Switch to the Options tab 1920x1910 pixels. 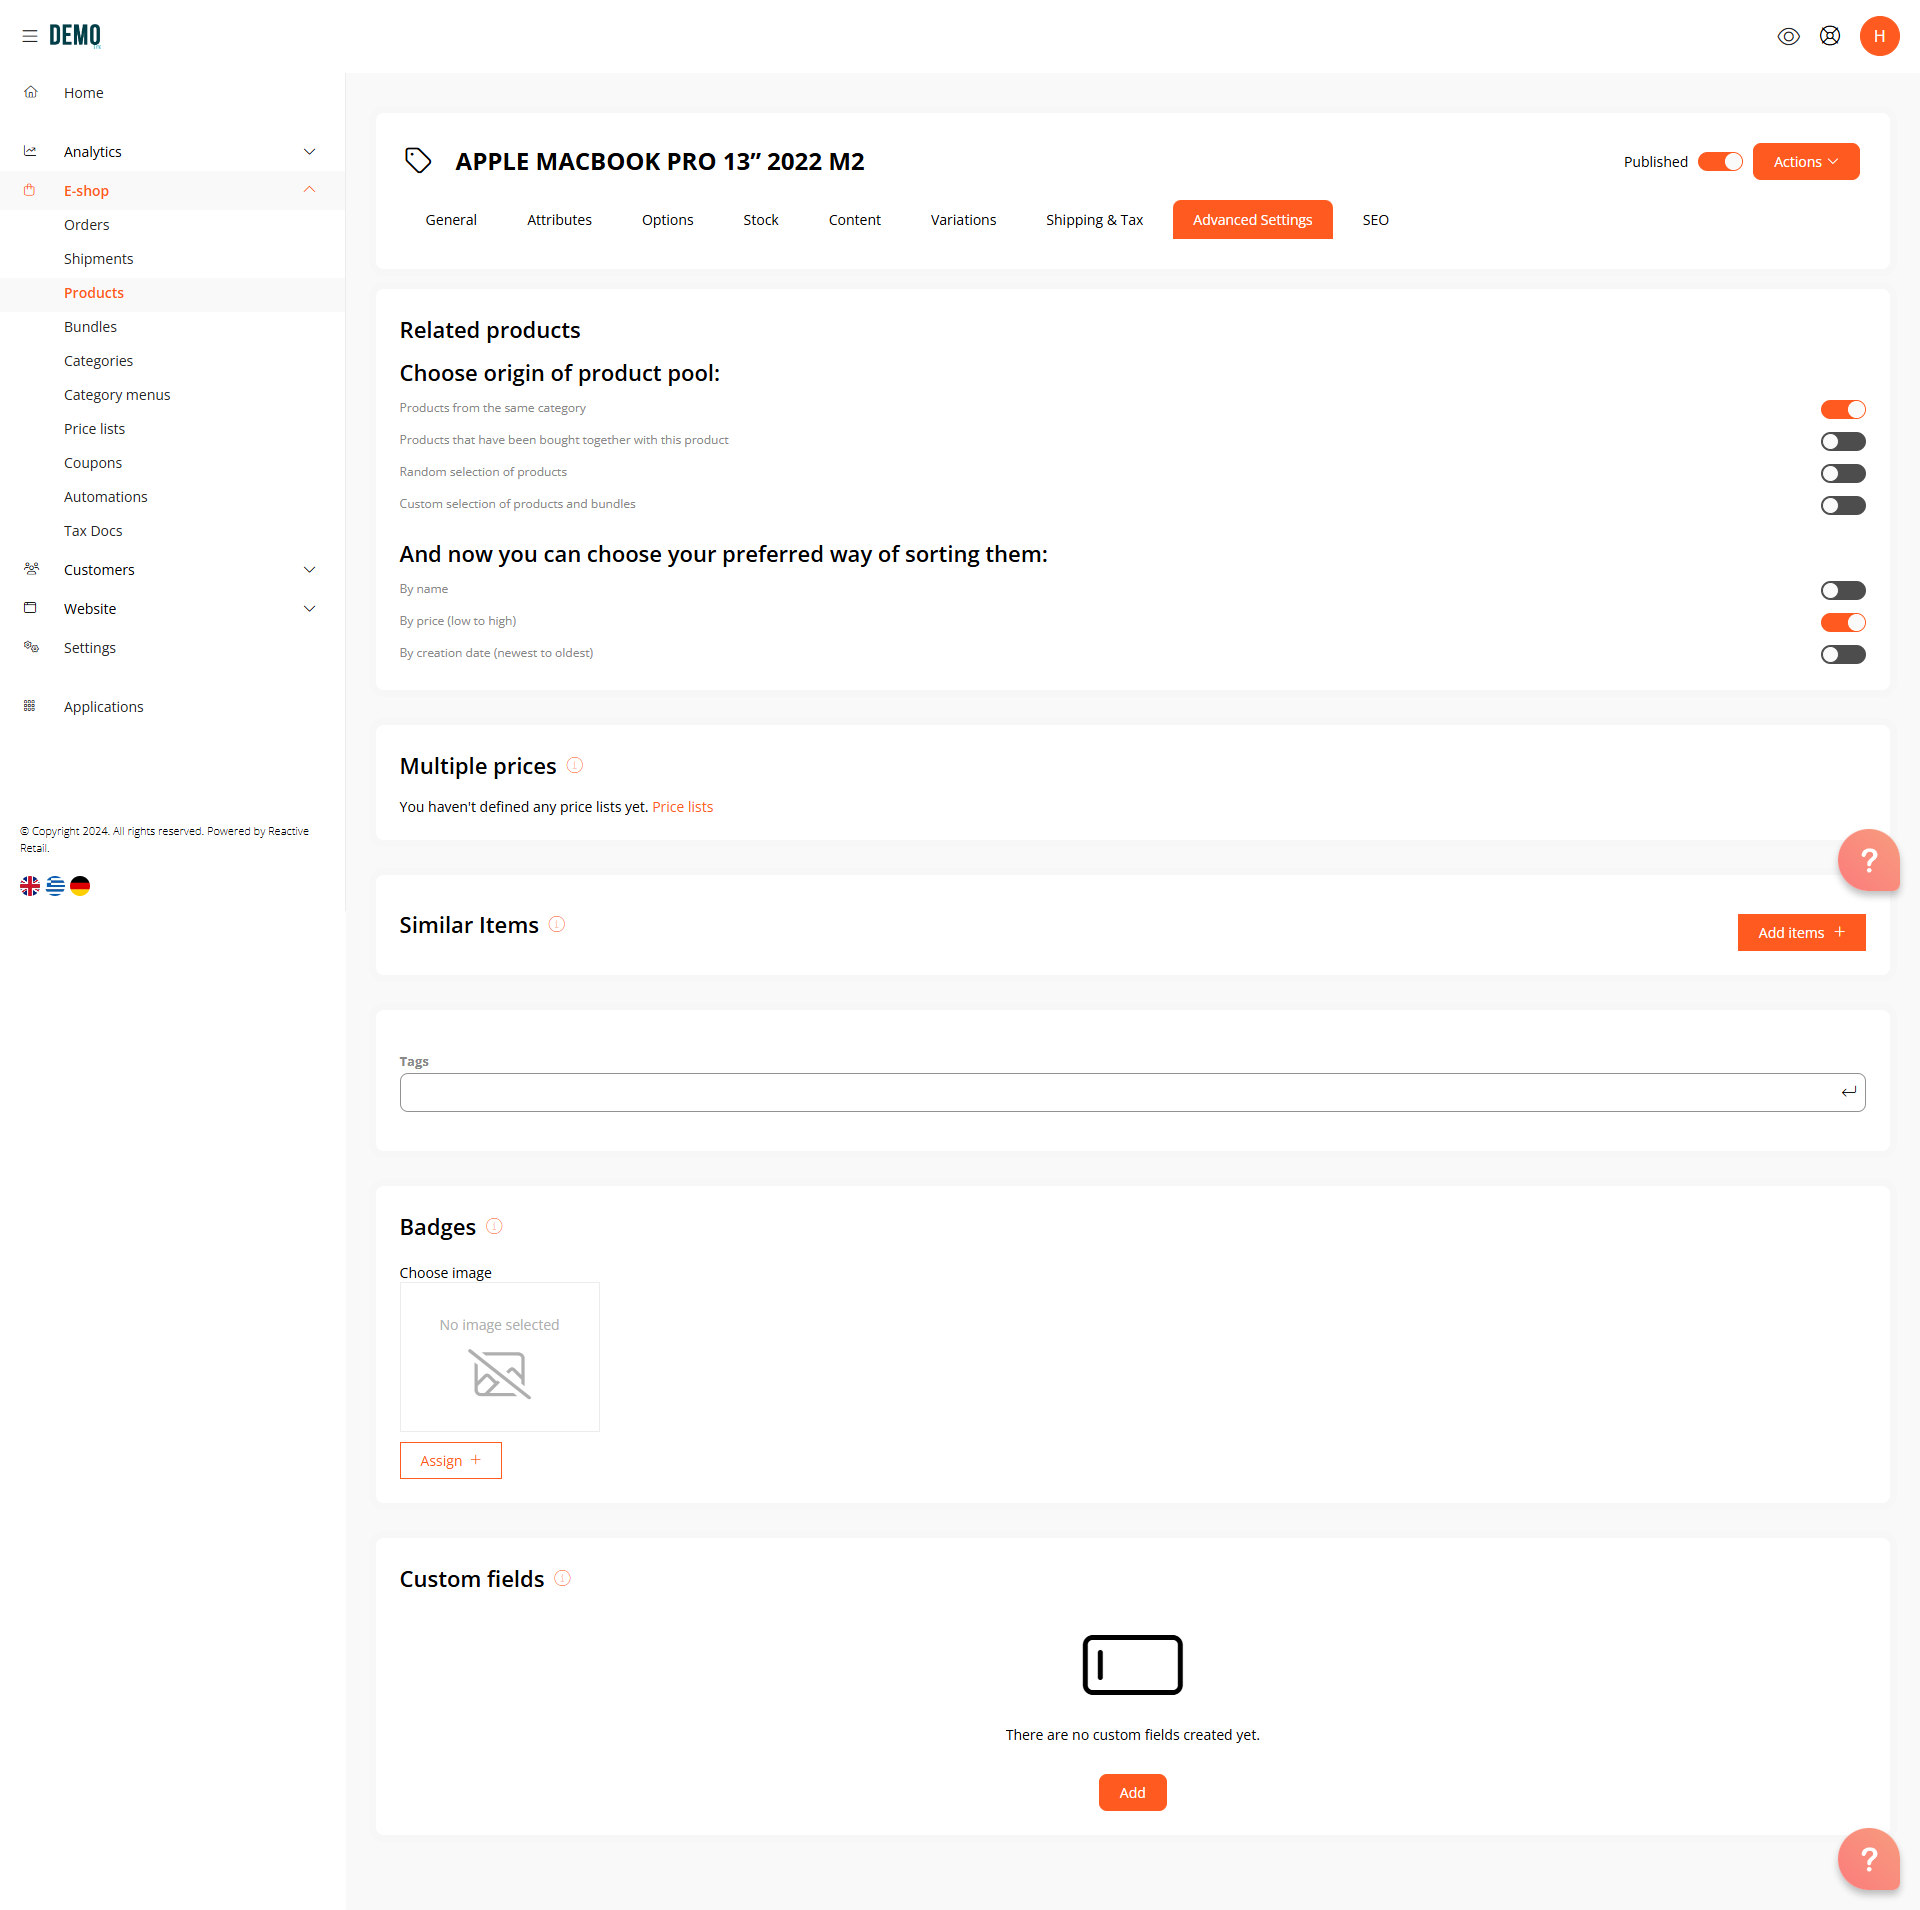[668, 220]
